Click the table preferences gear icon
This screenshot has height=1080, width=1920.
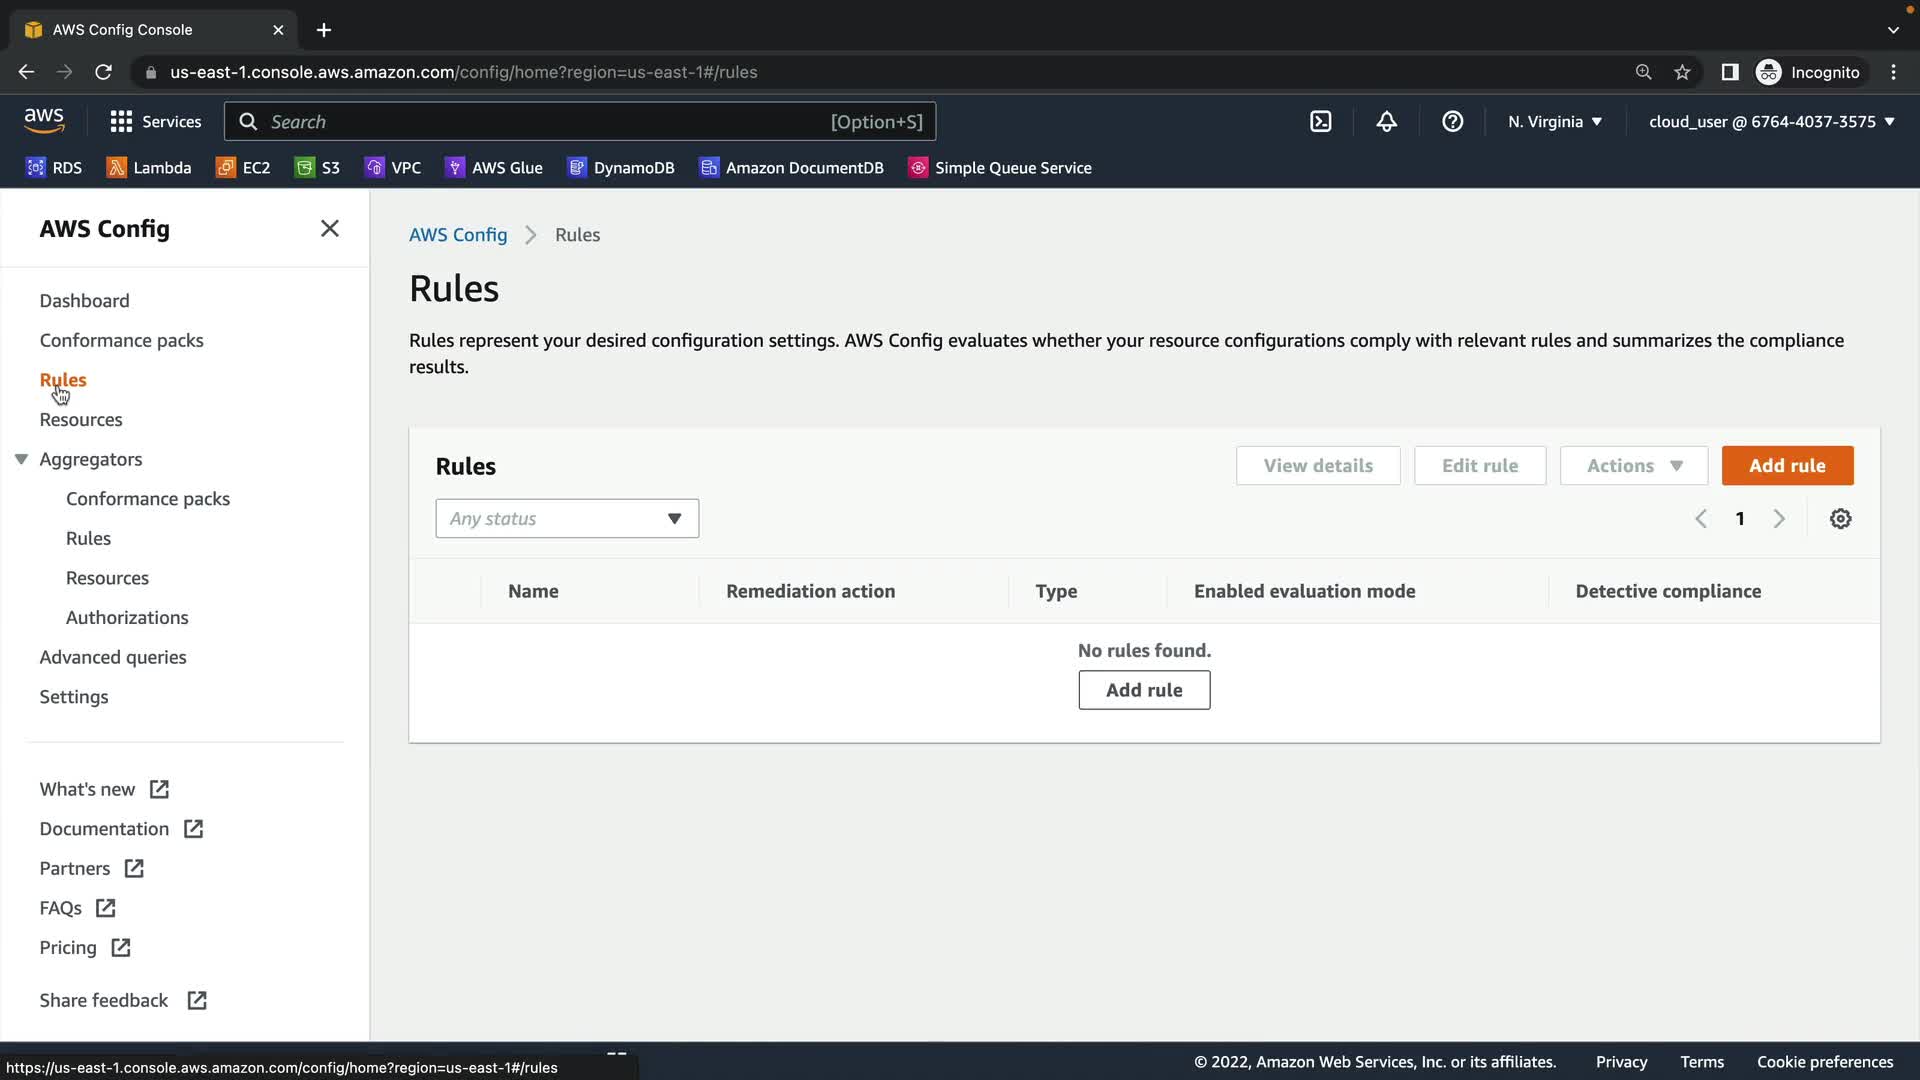pyautogui.click(x=1840, y=519)
